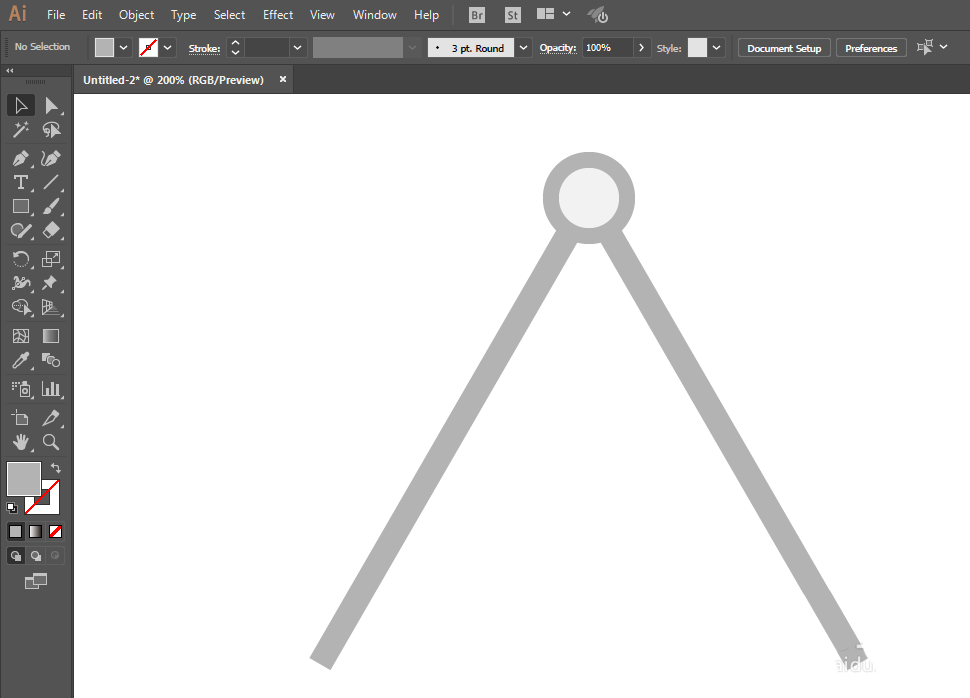The image size is (970, 698).
Task: Select the Type tool
Action: pyautogui.click(x=20, y=183)
